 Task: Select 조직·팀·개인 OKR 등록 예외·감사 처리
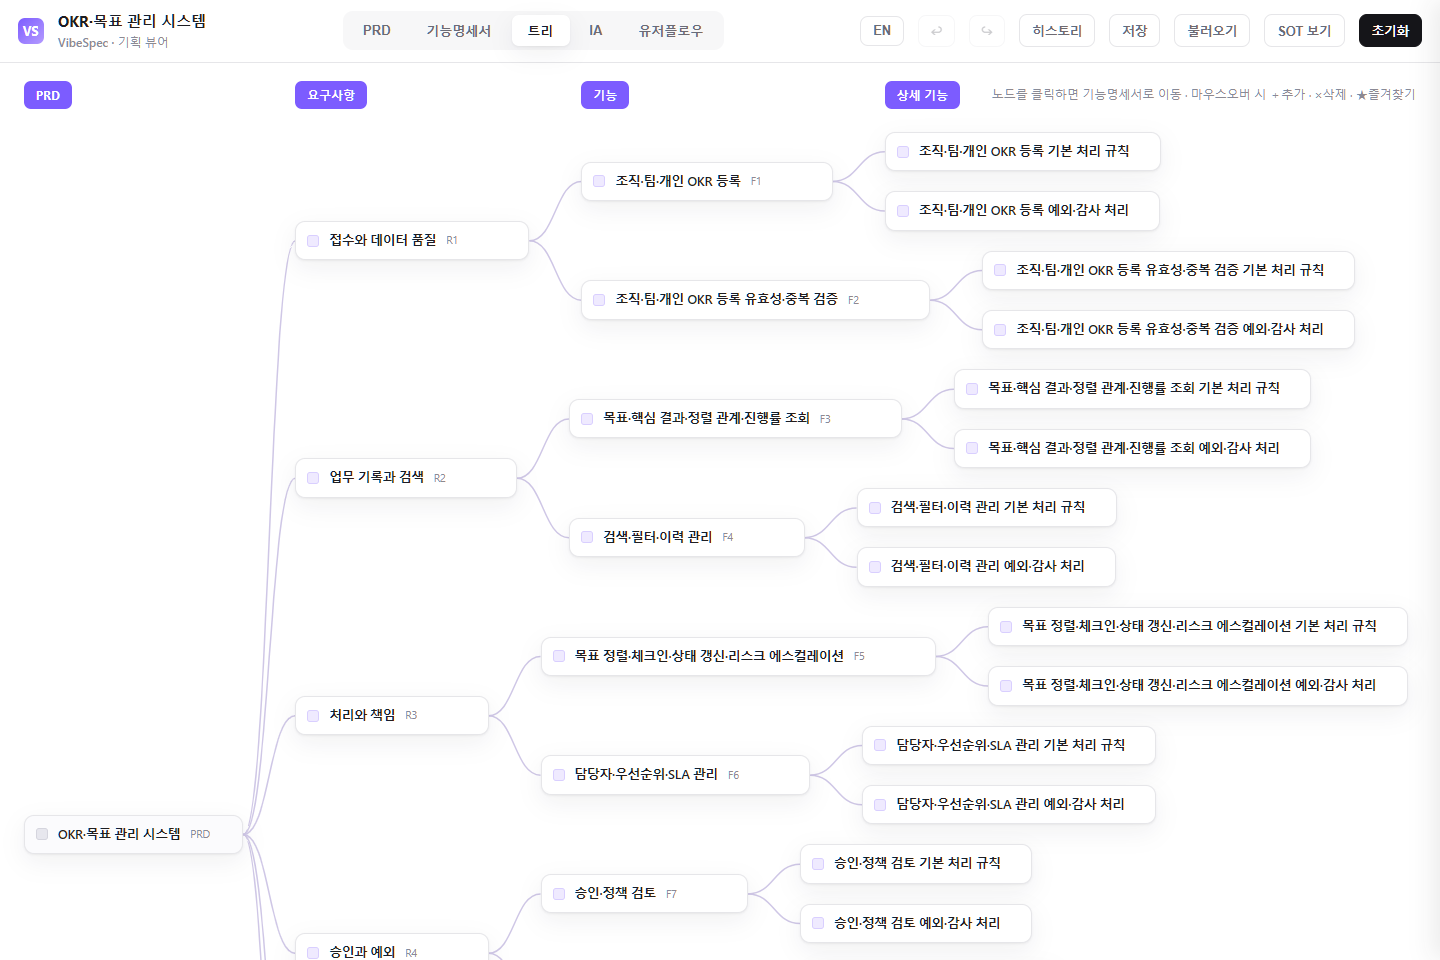(1022, 211)
